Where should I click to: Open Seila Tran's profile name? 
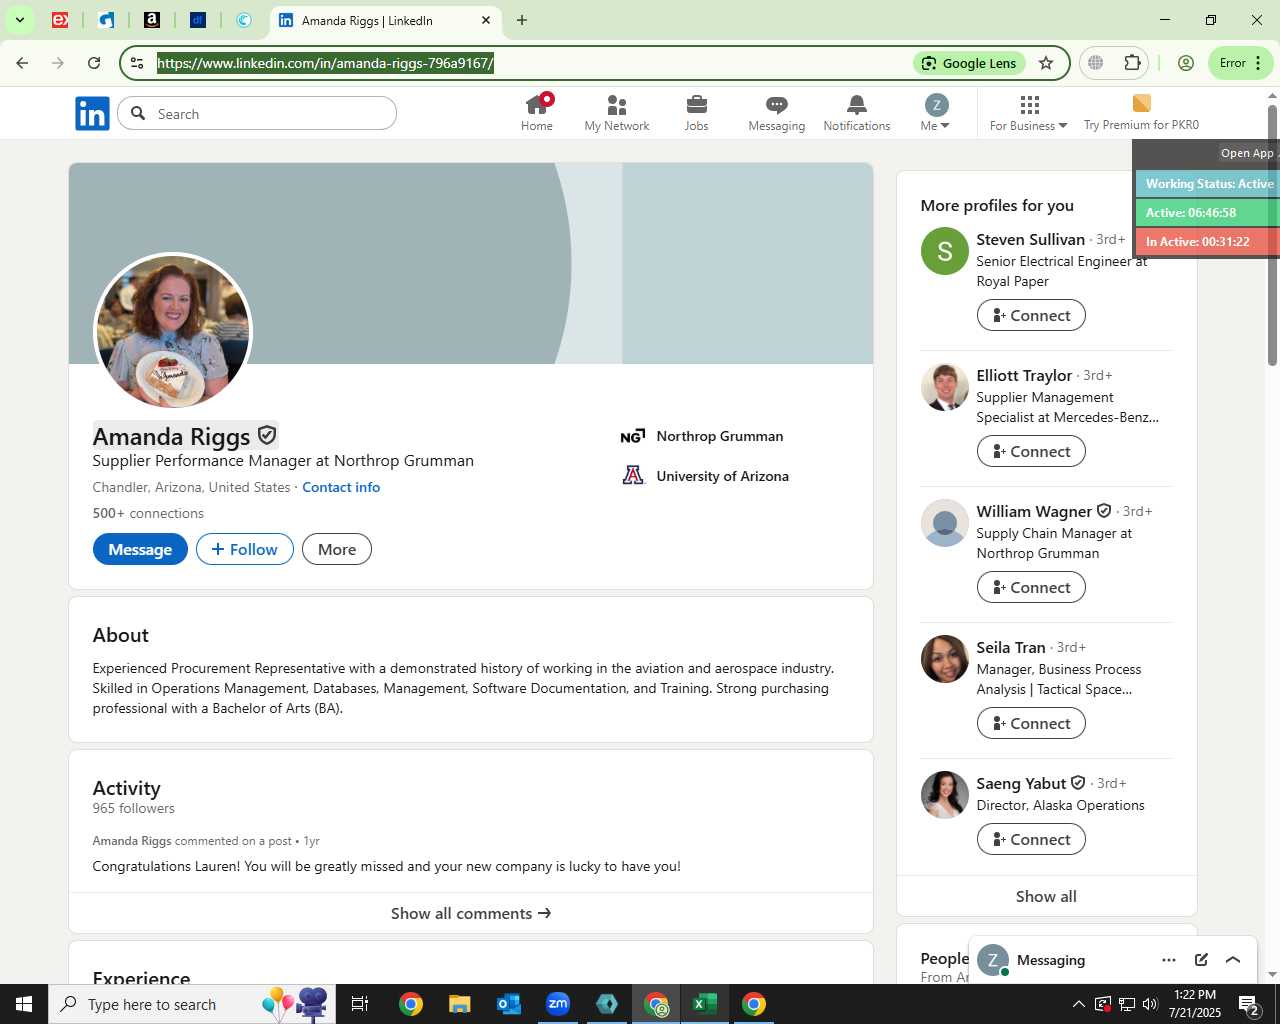coord(1011,647)
